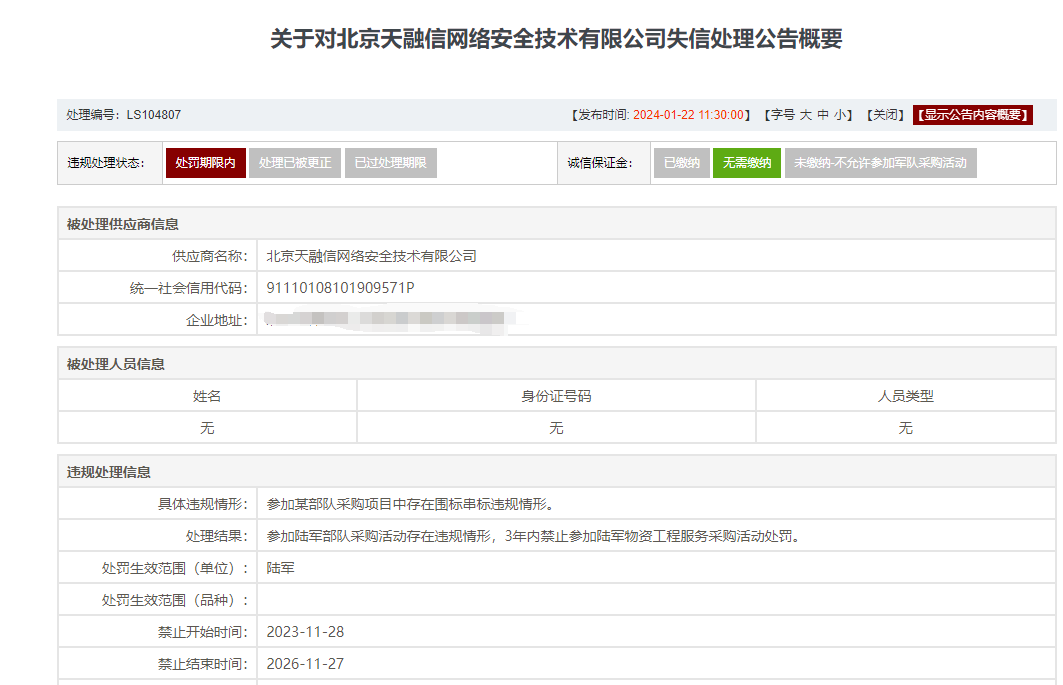
Task: Click the 无 cell under 人员类型
Action: (x=906, y=428)
